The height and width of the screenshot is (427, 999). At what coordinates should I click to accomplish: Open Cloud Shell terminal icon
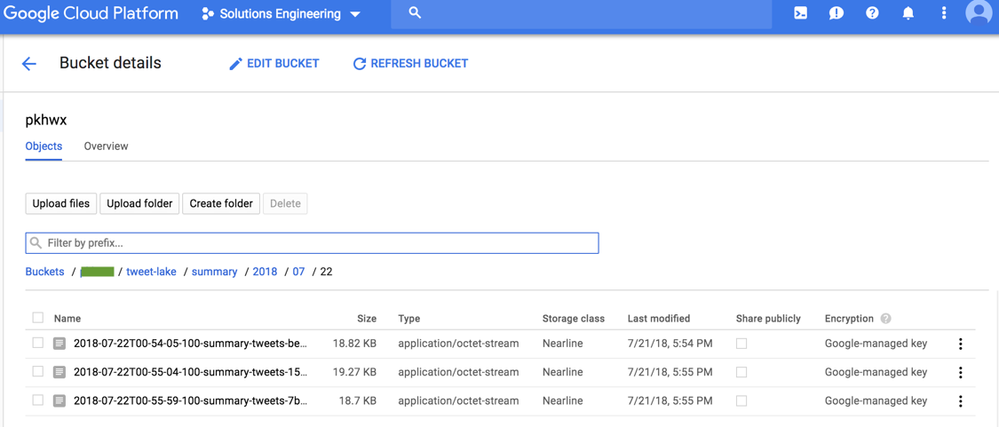[800, 14]
